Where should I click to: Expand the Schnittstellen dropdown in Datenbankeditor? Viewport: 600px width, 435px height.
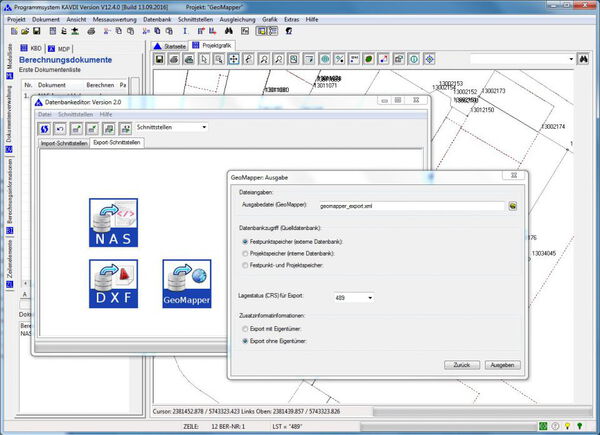pyautogui.click(x=204, y=128)
